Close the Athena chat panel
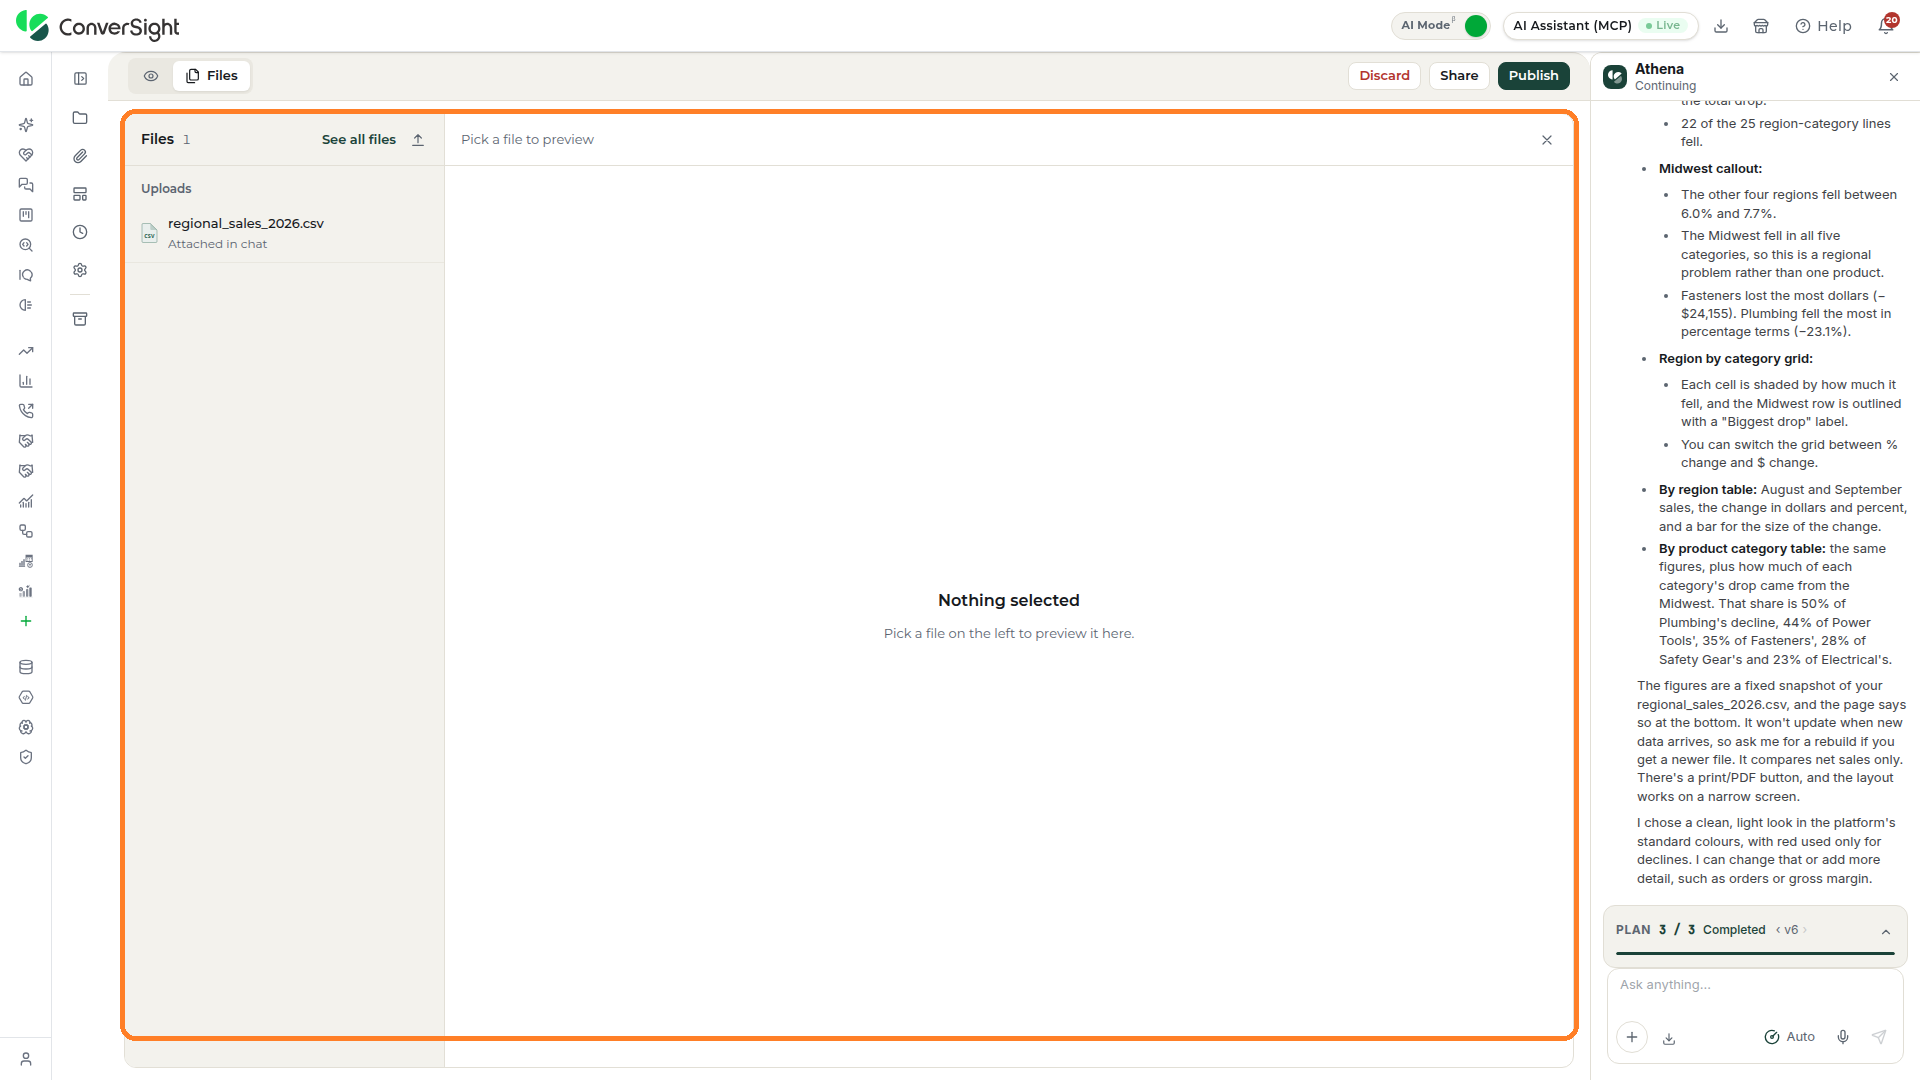1920x1080 pixels. [1894, 77]
